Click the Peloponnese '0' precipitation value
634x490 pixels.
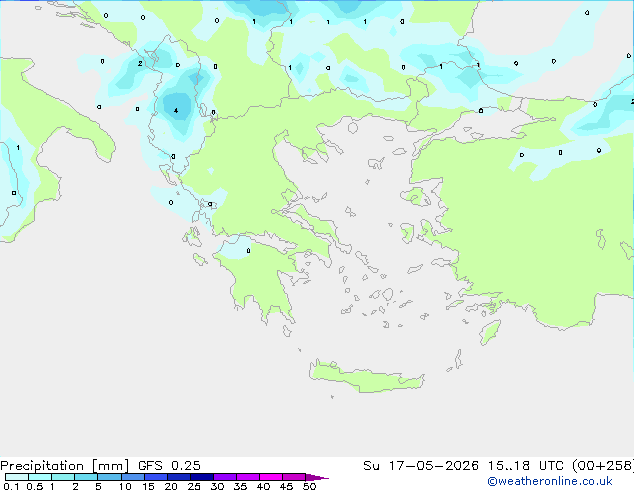point(248,251)
